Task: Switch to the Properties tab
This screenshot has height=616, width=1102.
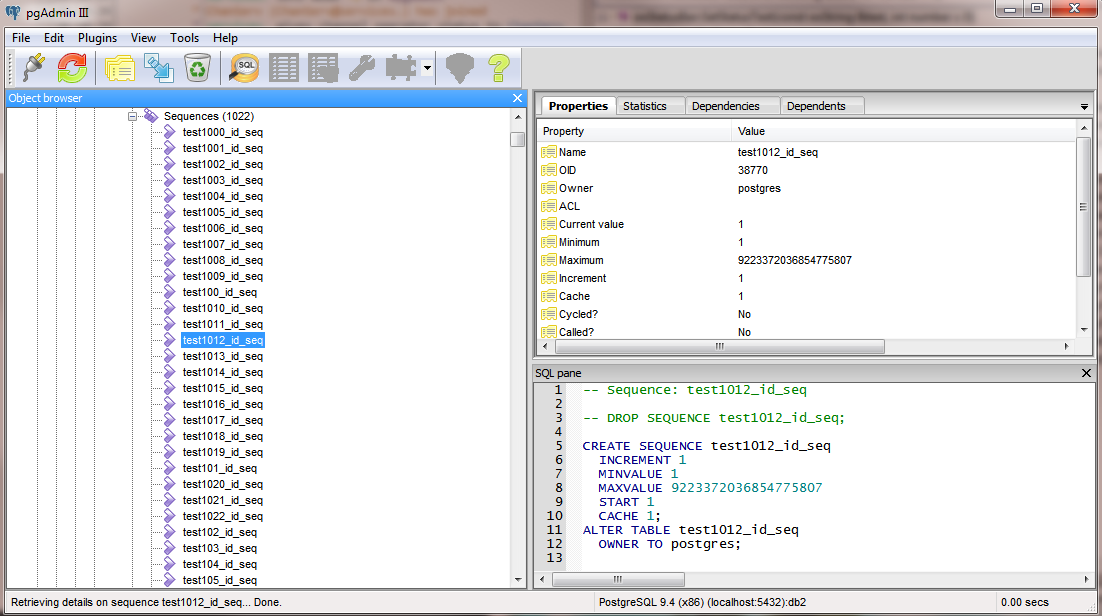Action: [x=578, y=106]
